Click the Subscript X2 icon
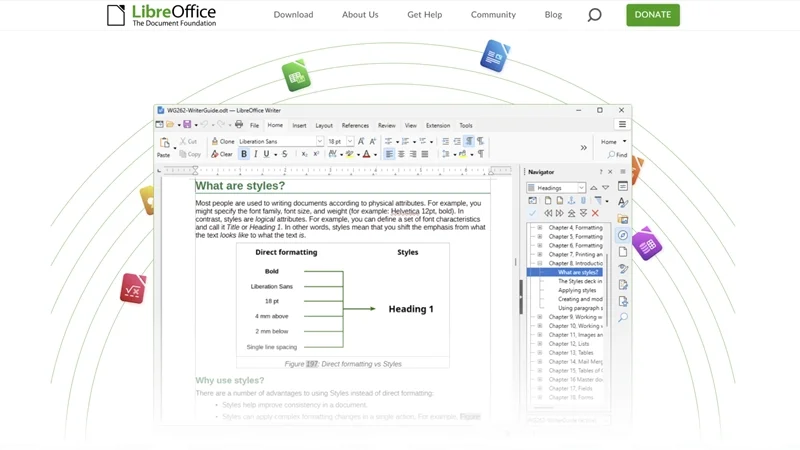The image size is (800, 450). pos(305,154)
